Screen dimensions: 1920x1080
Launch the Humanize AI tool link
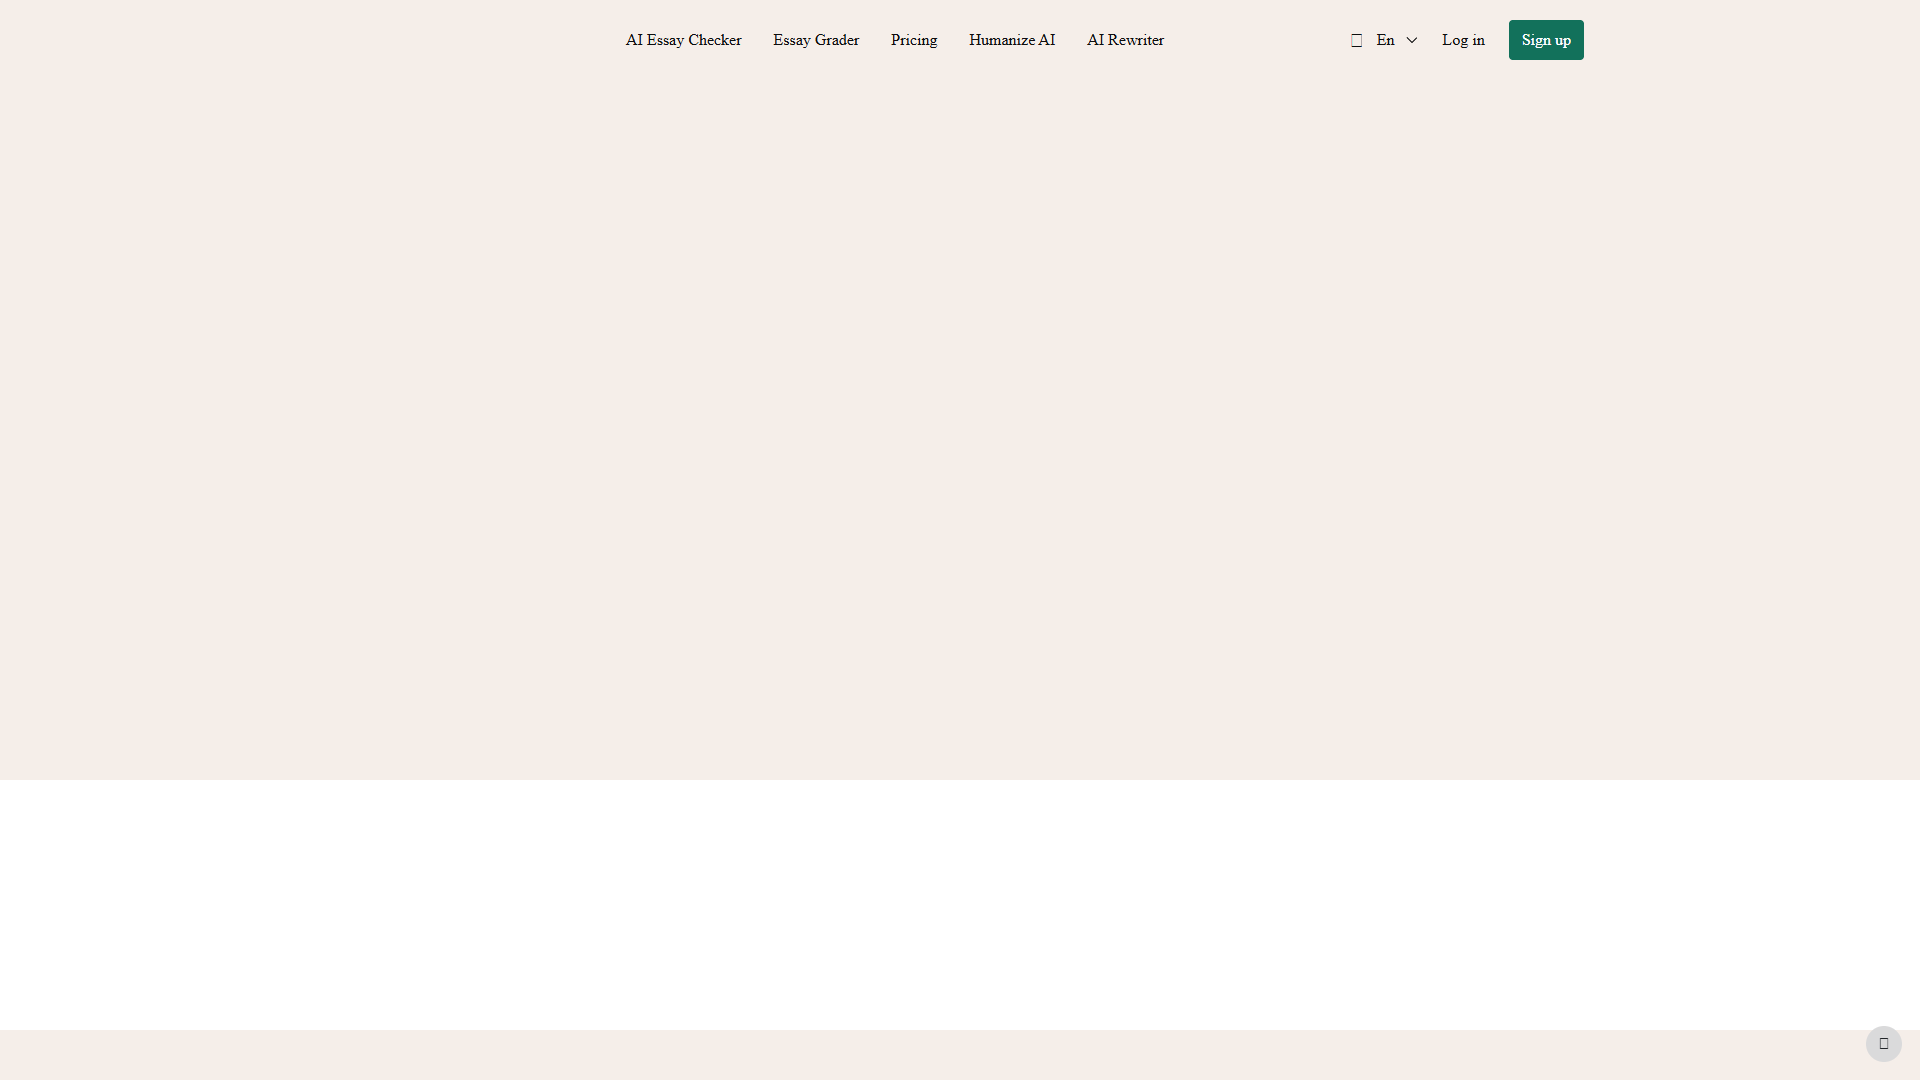[x=1011, y=40]
